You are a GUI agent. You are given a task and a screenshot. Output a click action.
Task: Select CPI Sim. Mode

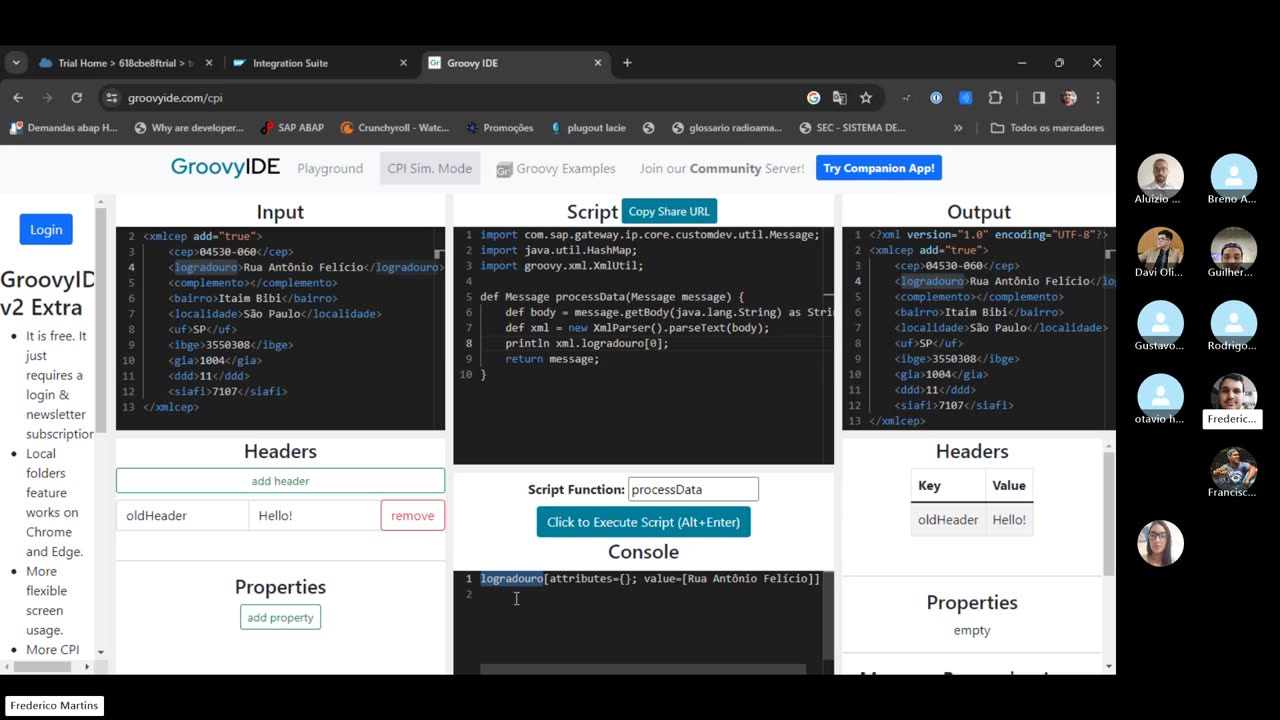tap(430, 168)
